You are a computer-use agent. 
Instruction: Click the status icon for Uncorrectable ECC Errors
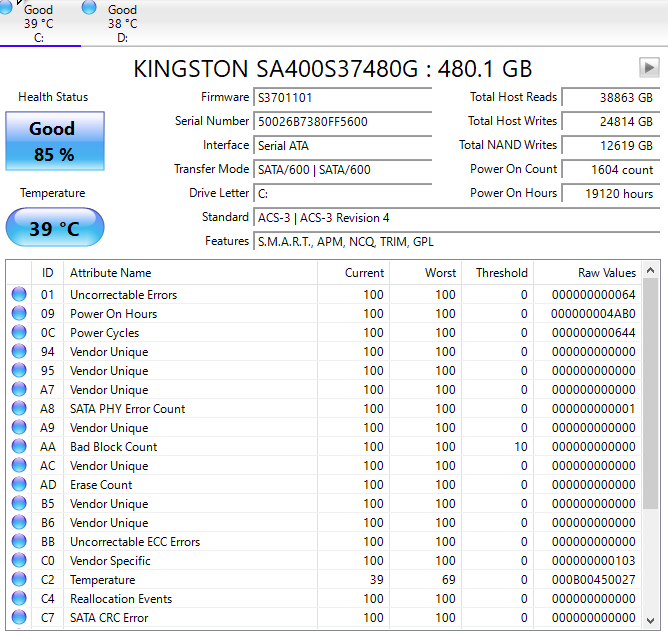pos(19,541)
